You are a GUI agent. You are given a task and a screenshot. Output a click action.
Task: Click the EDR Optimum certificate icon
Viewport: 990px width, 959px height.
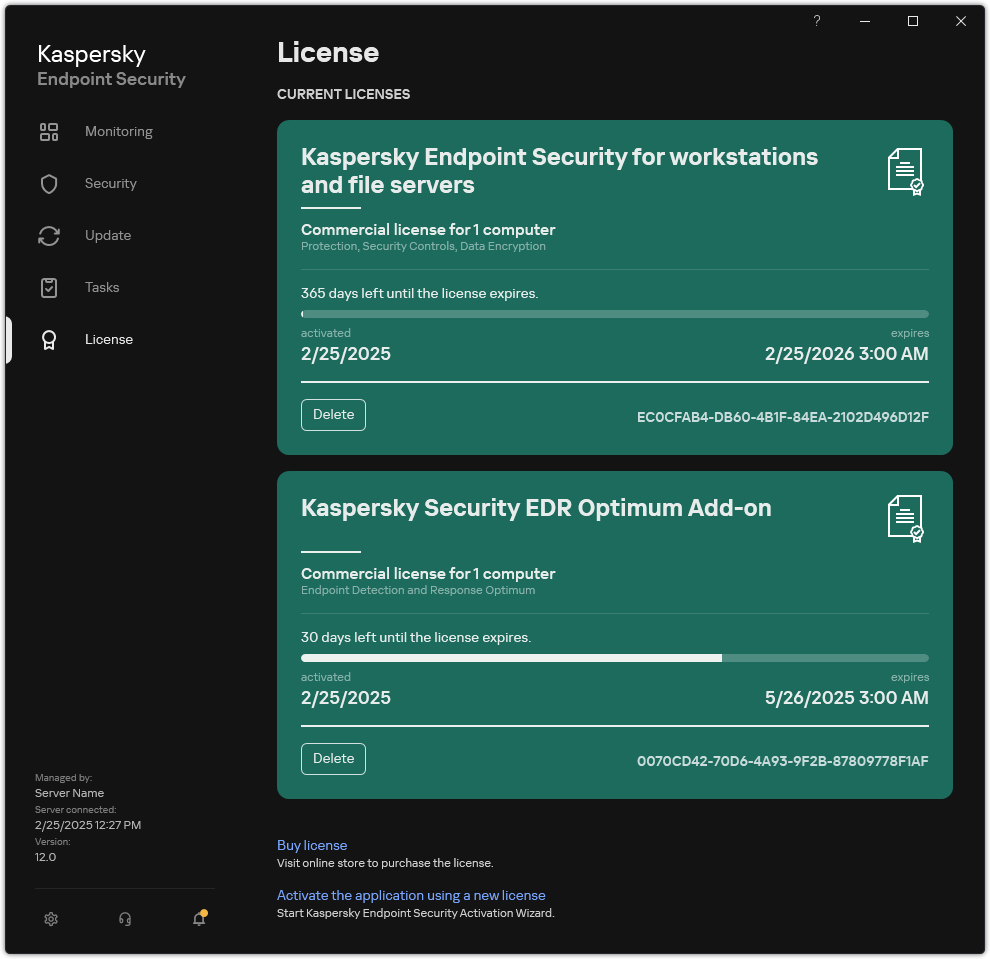click(x=905, y=517)
